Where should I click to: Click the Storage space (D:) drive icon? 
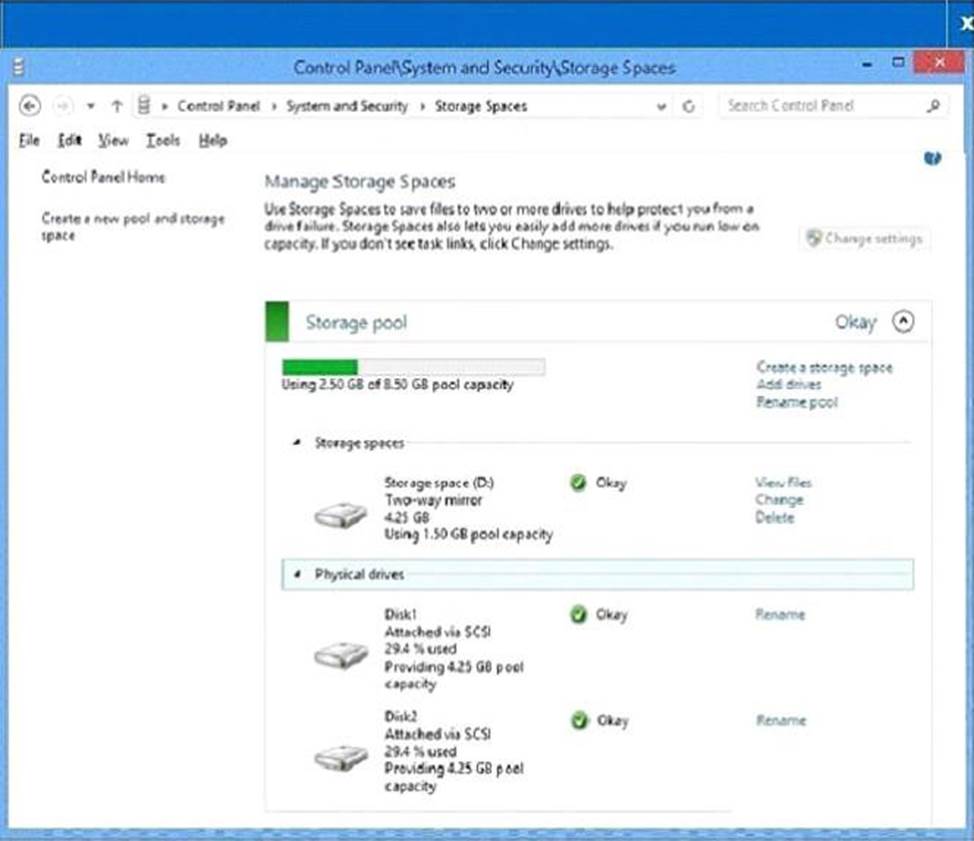(341, 515)
